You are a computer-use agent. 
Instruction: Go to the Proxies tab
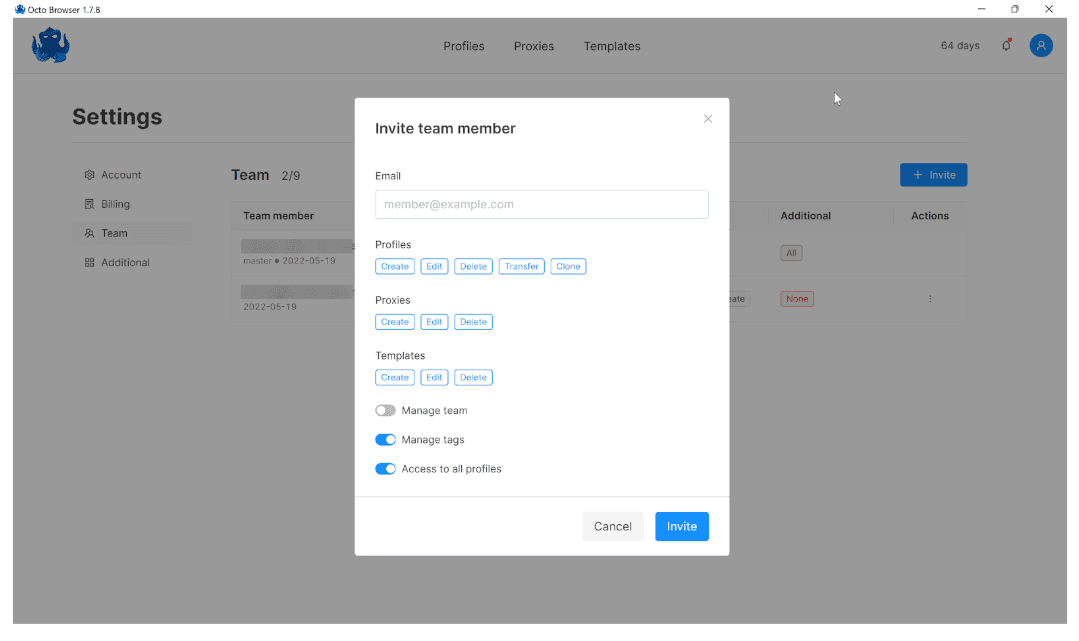pyautogui.click(x=534, y=46)
